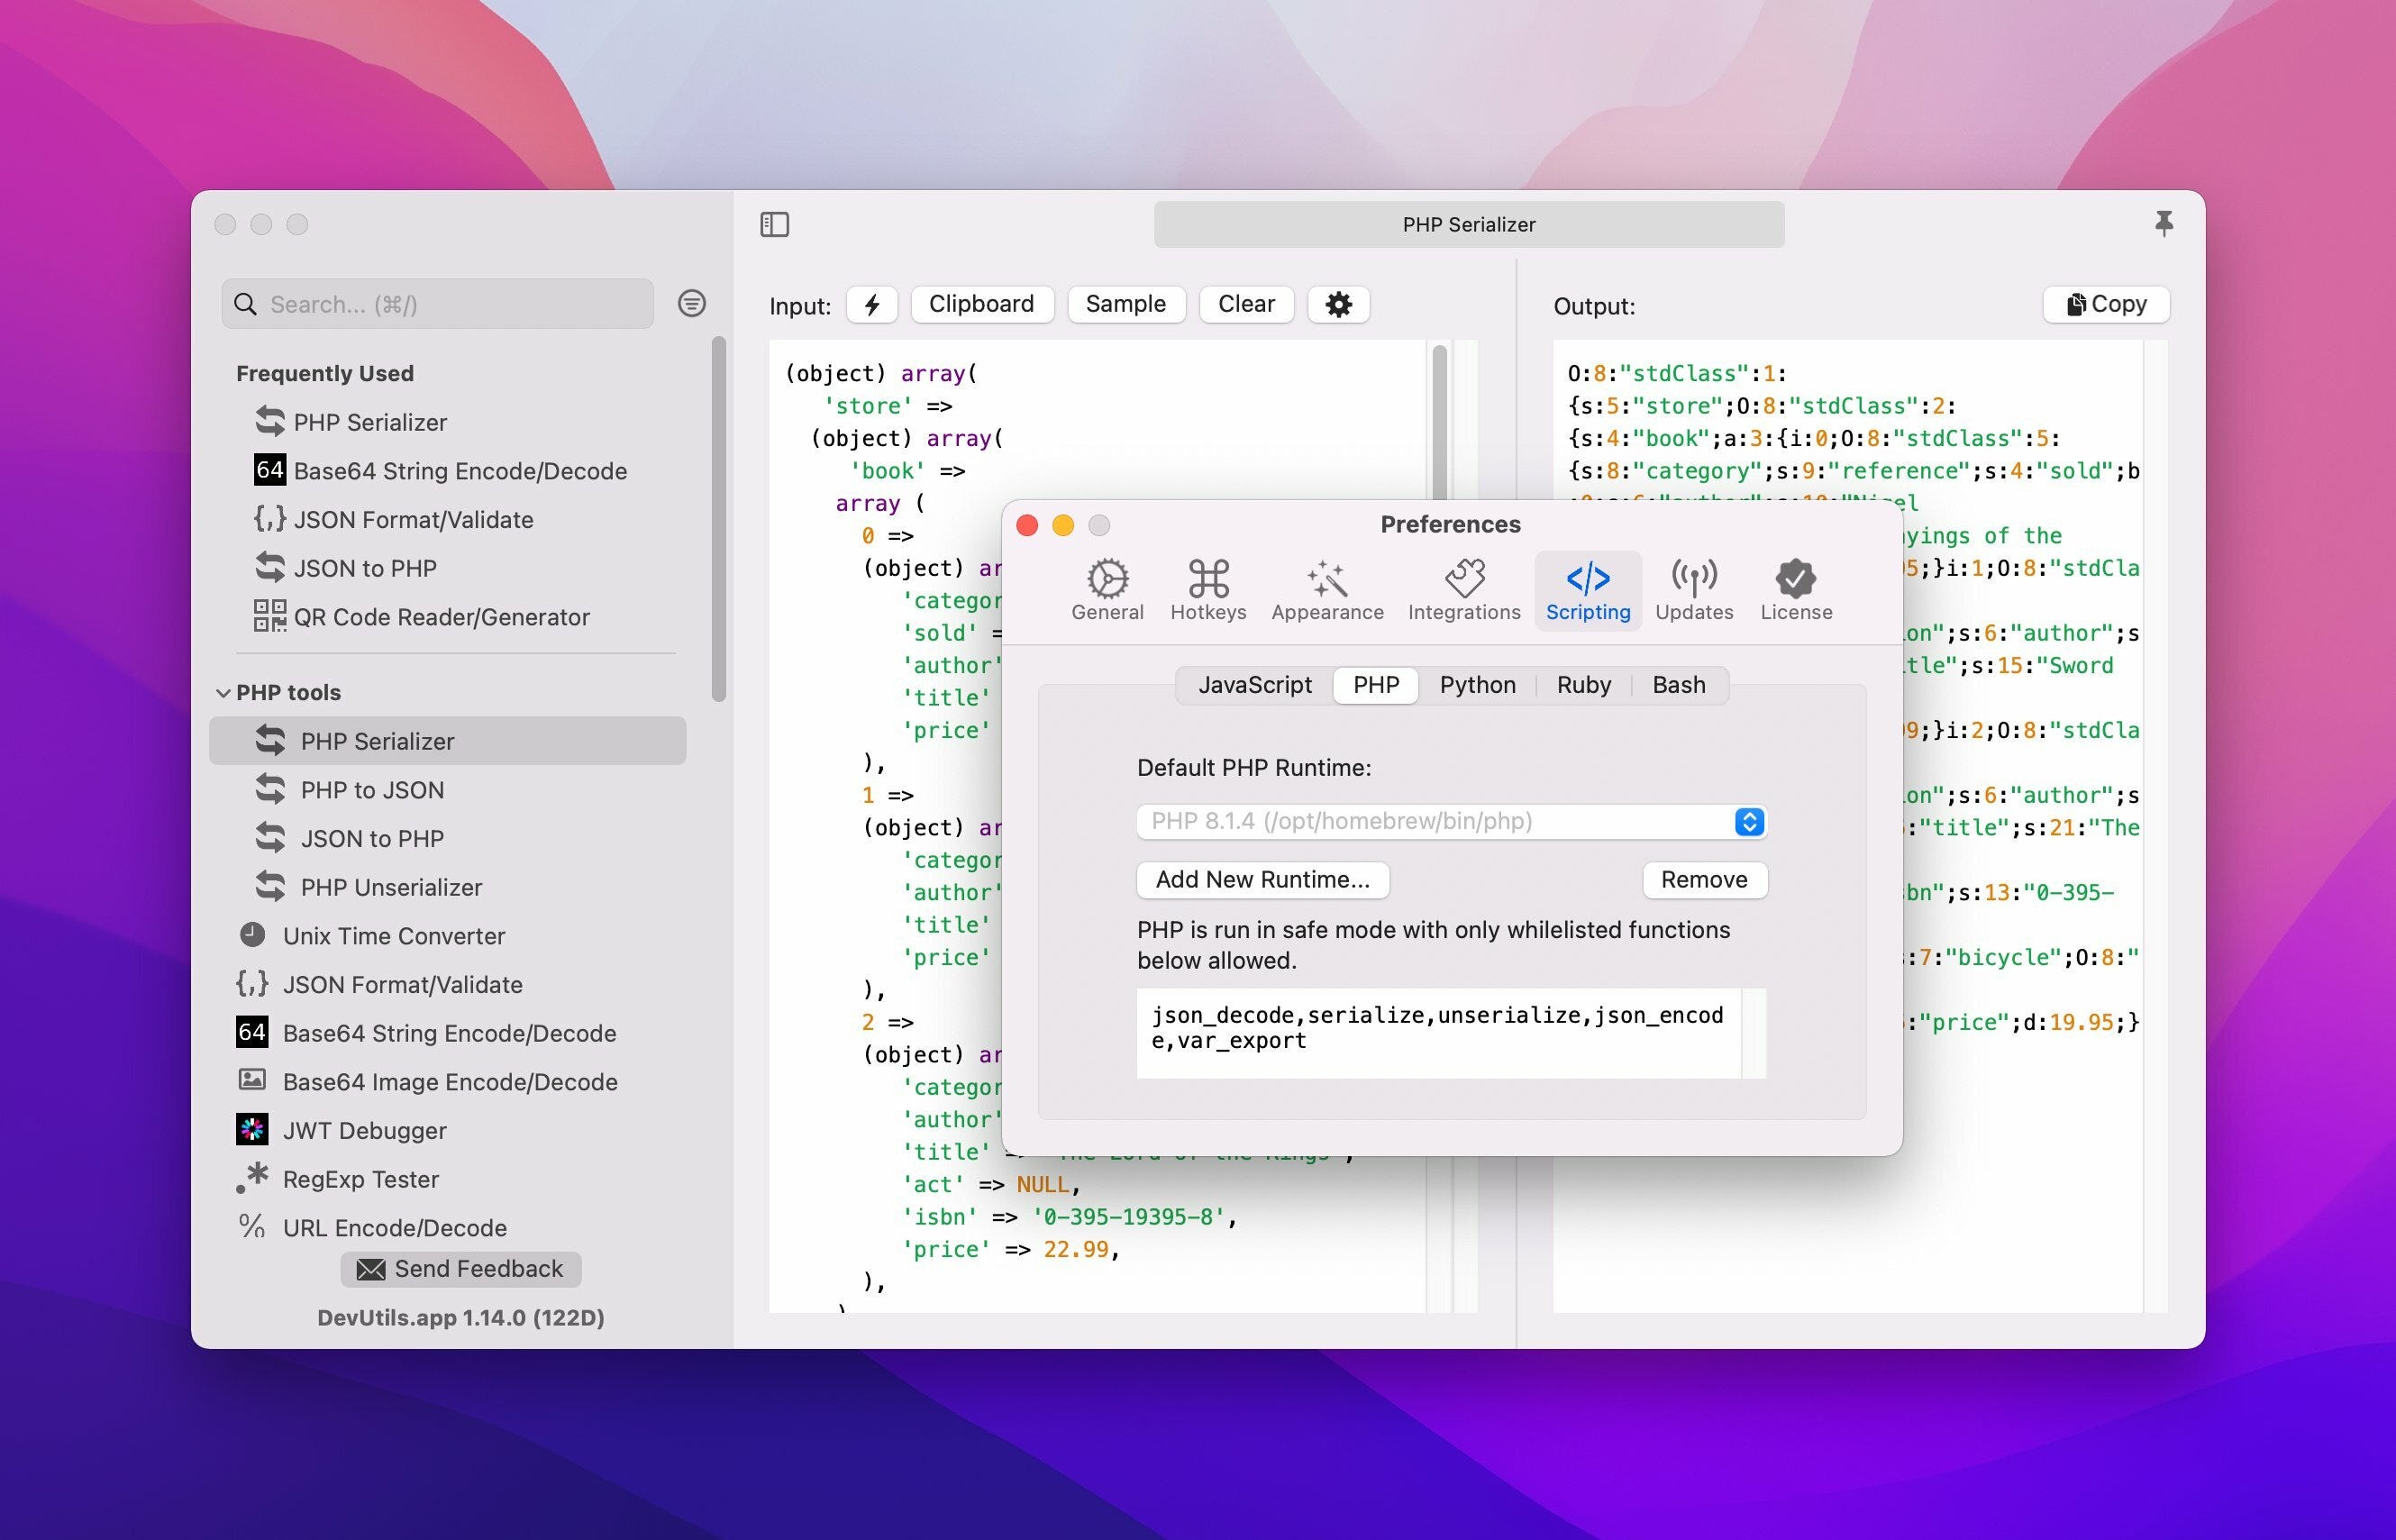This screenshot has width=2396, height=1540.
Task: Click the lightning auto-detect button
Action: (872, 304)
